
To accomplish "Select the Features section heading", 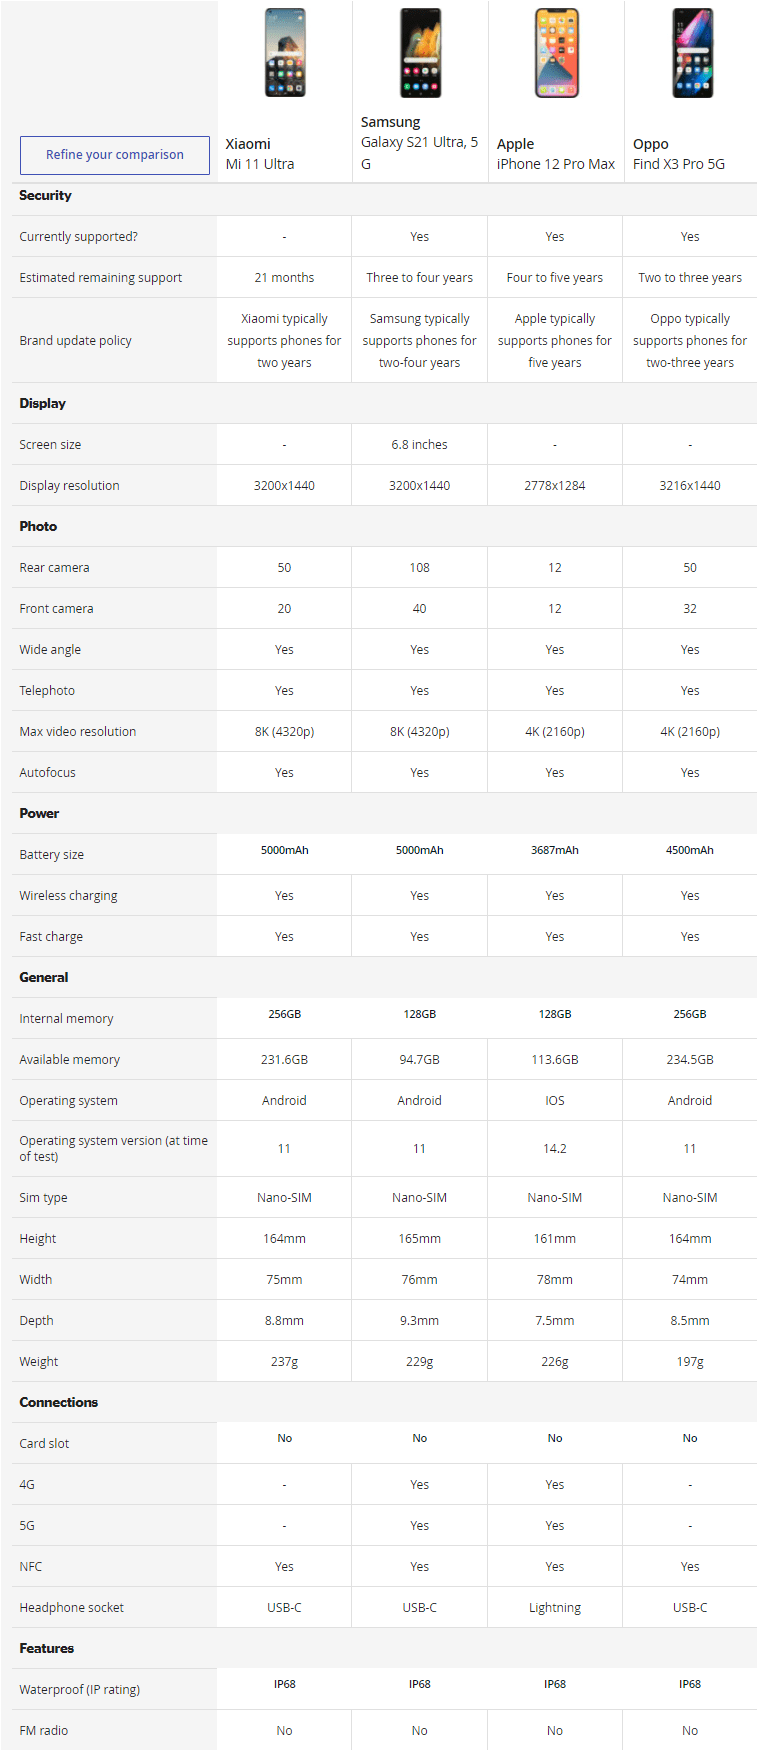I will (x=47, y=1648).
